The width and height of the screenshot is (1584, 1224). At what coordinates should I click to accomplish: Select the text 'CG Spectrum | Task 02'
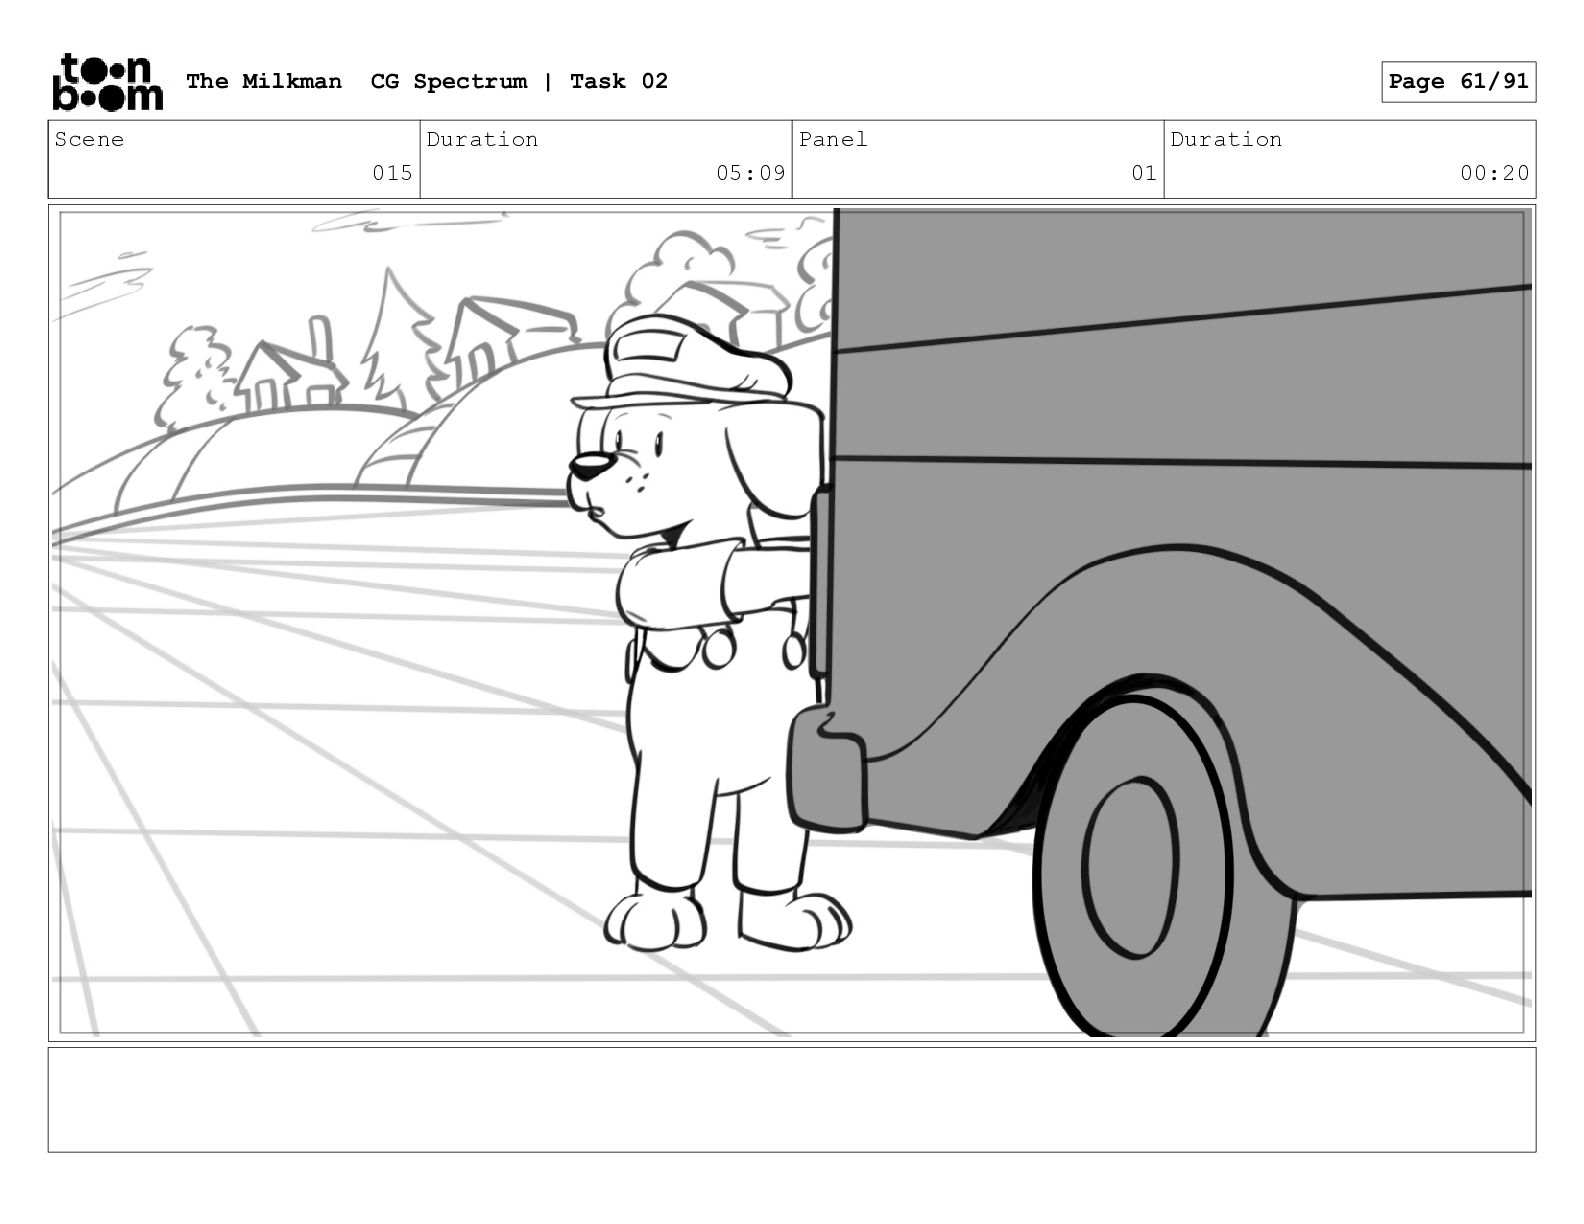click(x=519, y=82)
